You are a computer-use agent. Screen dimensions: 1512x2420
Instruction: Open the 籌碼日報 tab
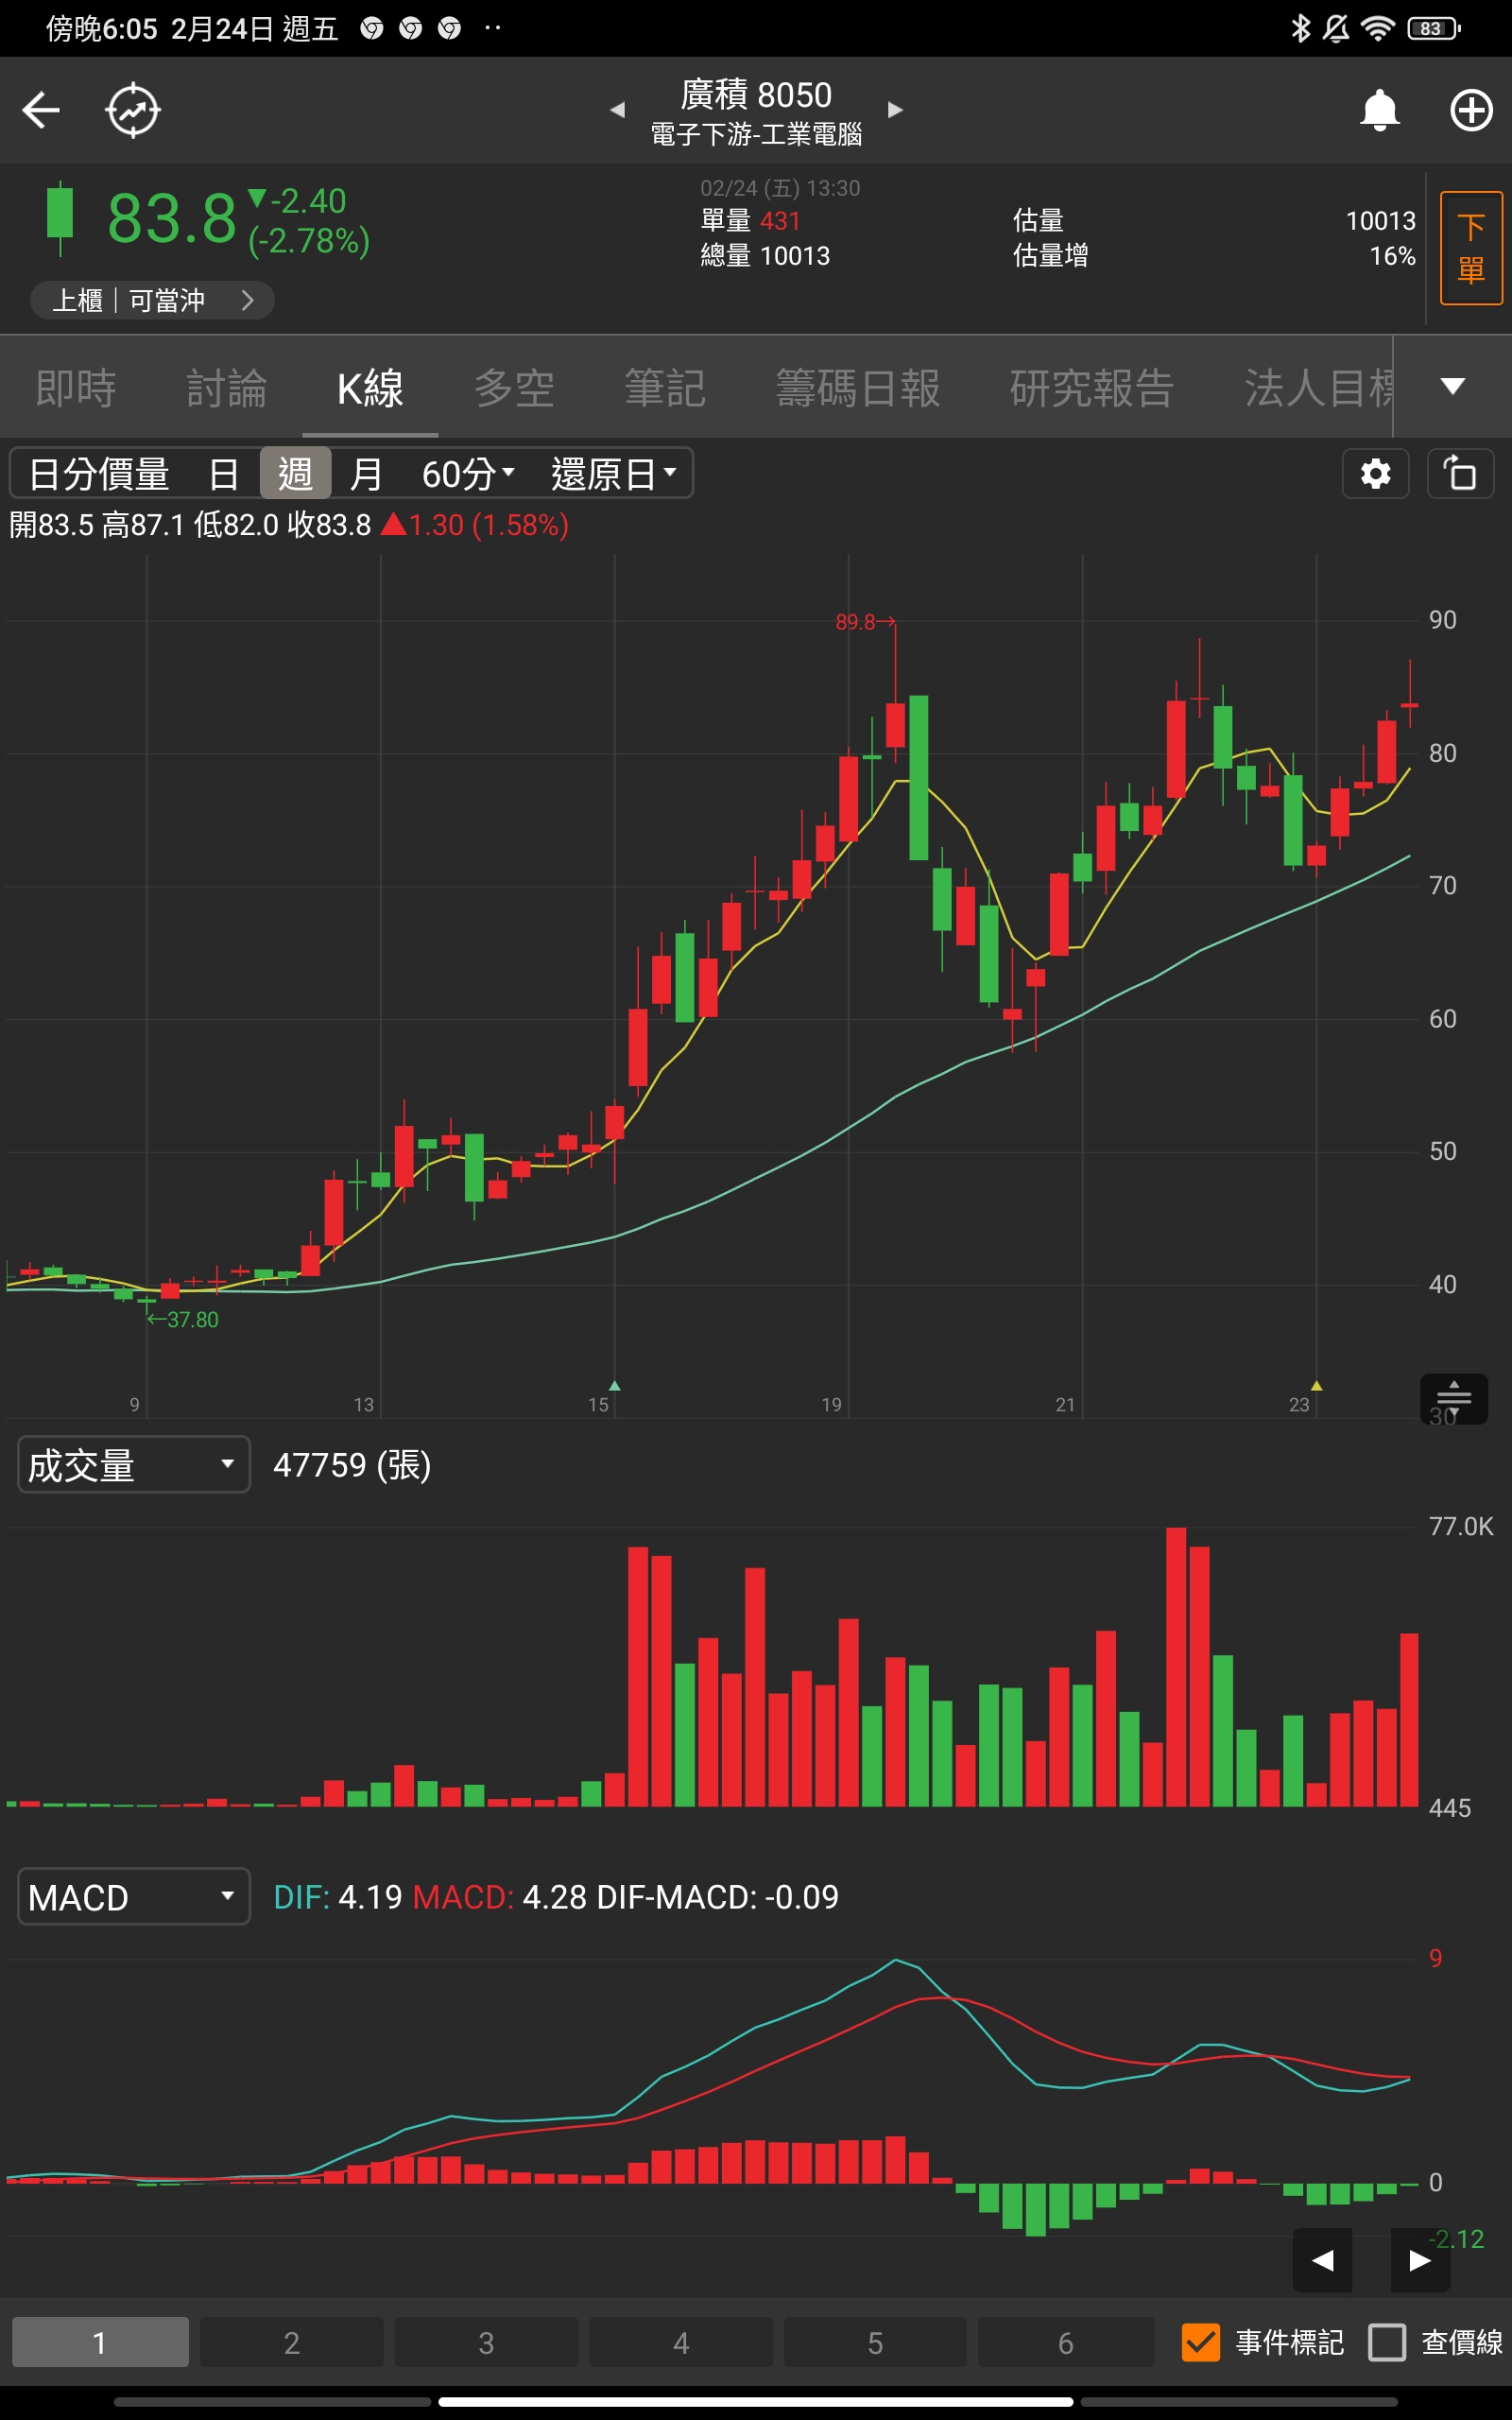click(x=857, y=388)
